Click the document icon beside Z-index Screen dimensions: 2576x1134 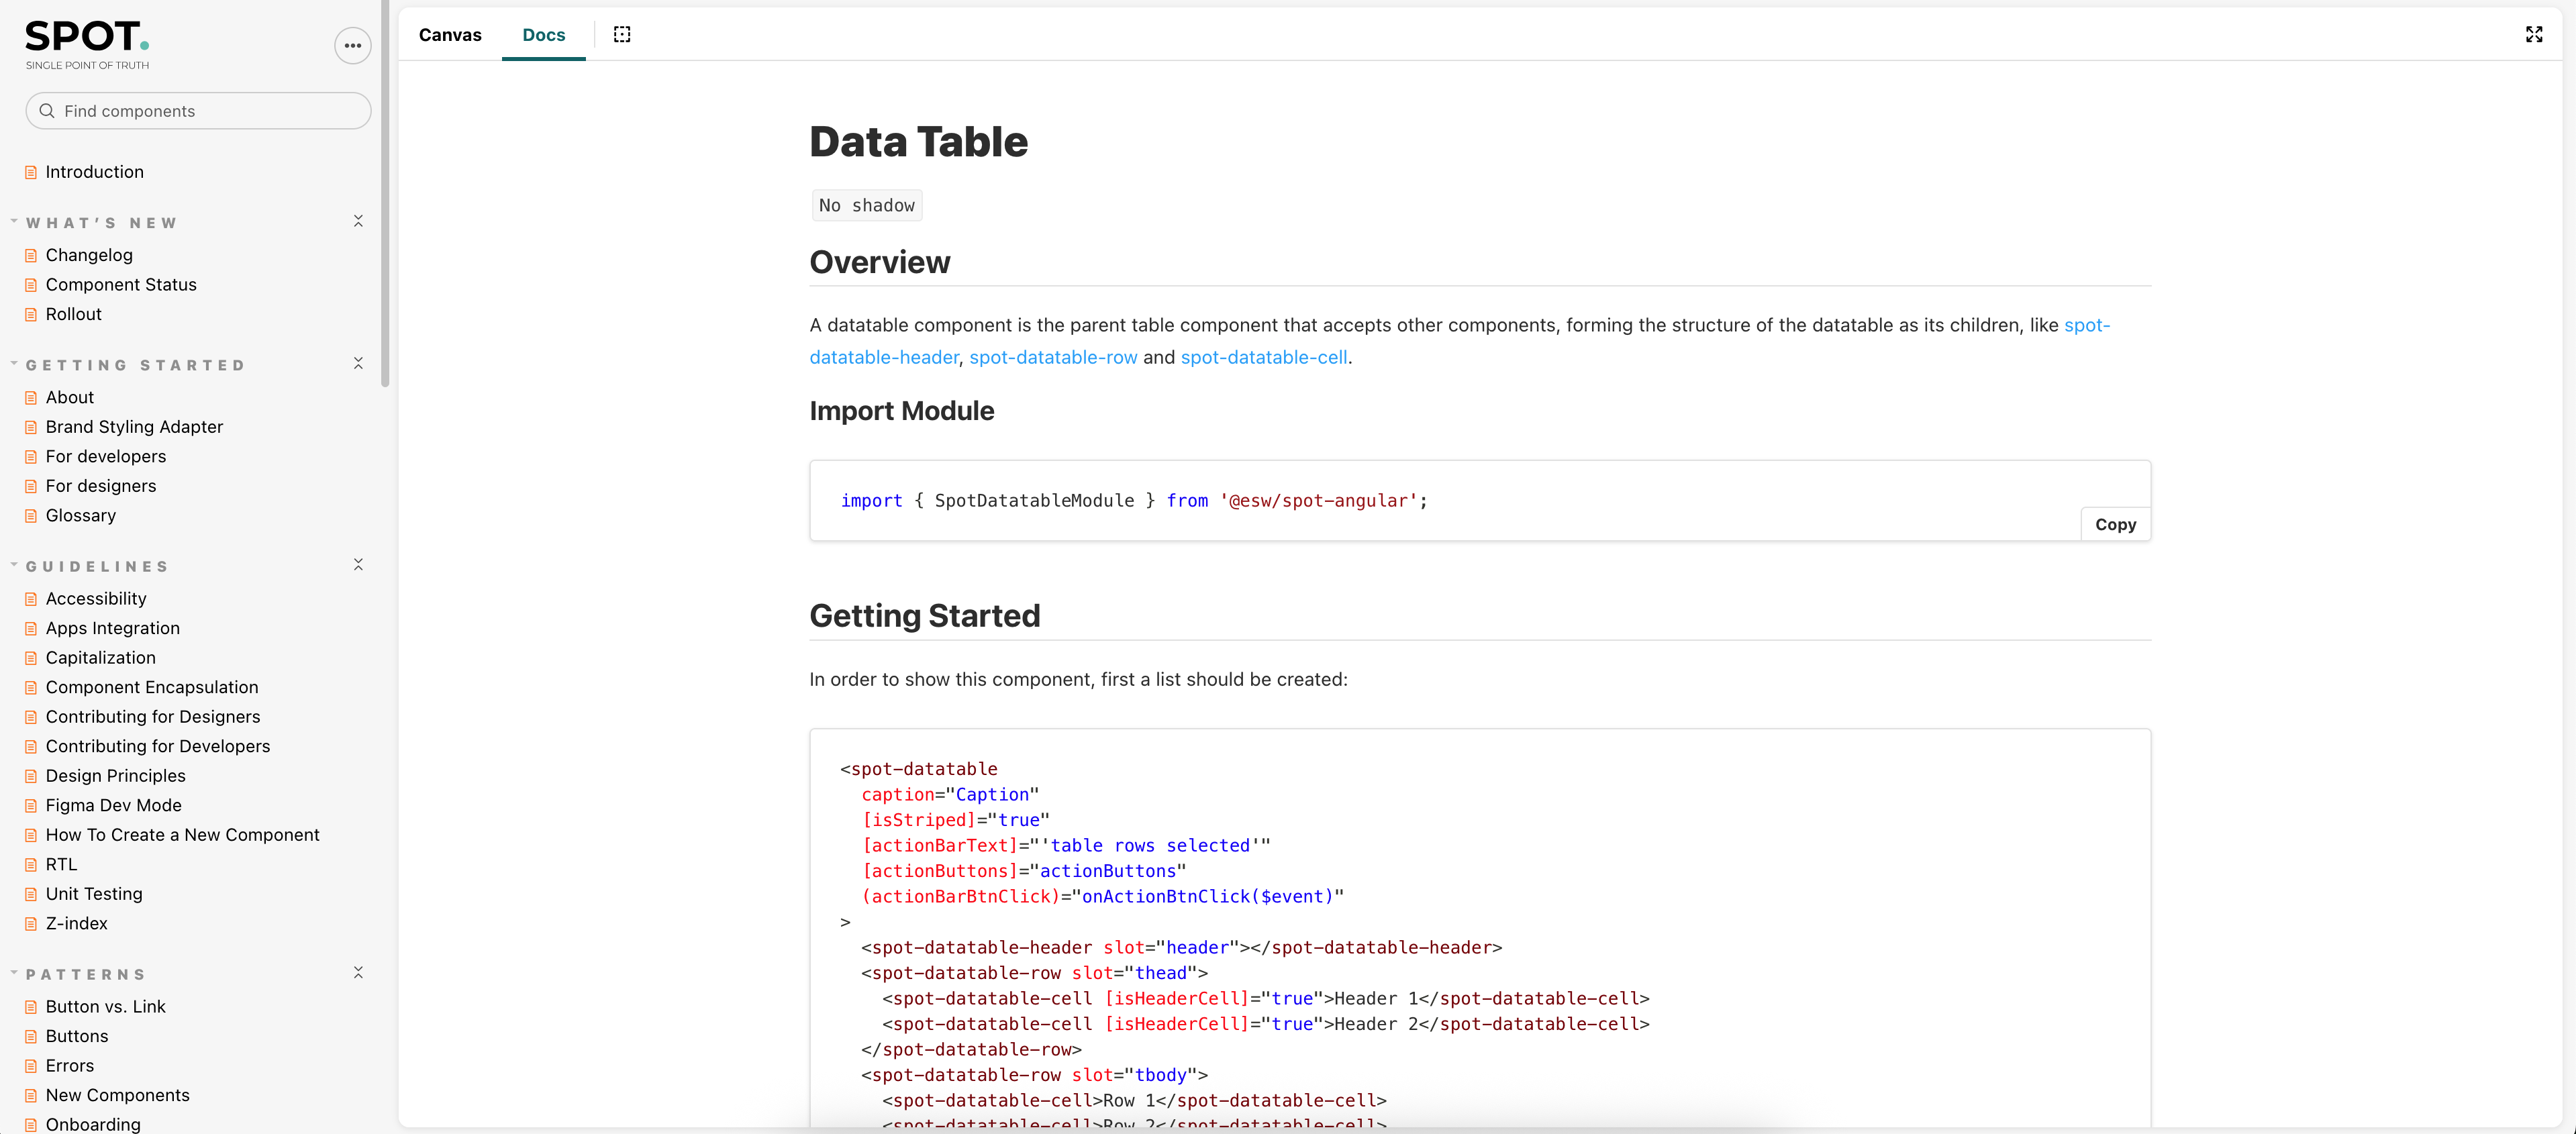tap(31, 924)
